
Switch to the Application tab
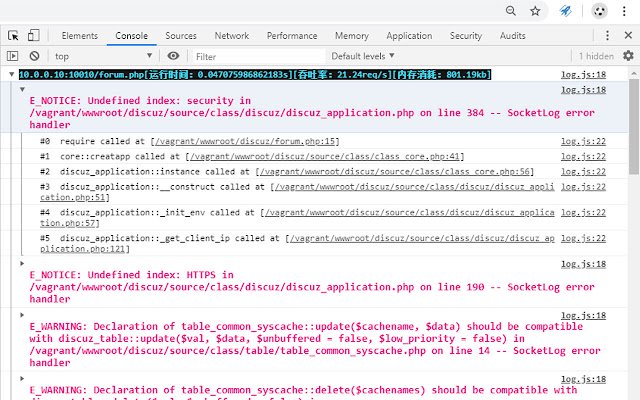[x=409, y=36]
